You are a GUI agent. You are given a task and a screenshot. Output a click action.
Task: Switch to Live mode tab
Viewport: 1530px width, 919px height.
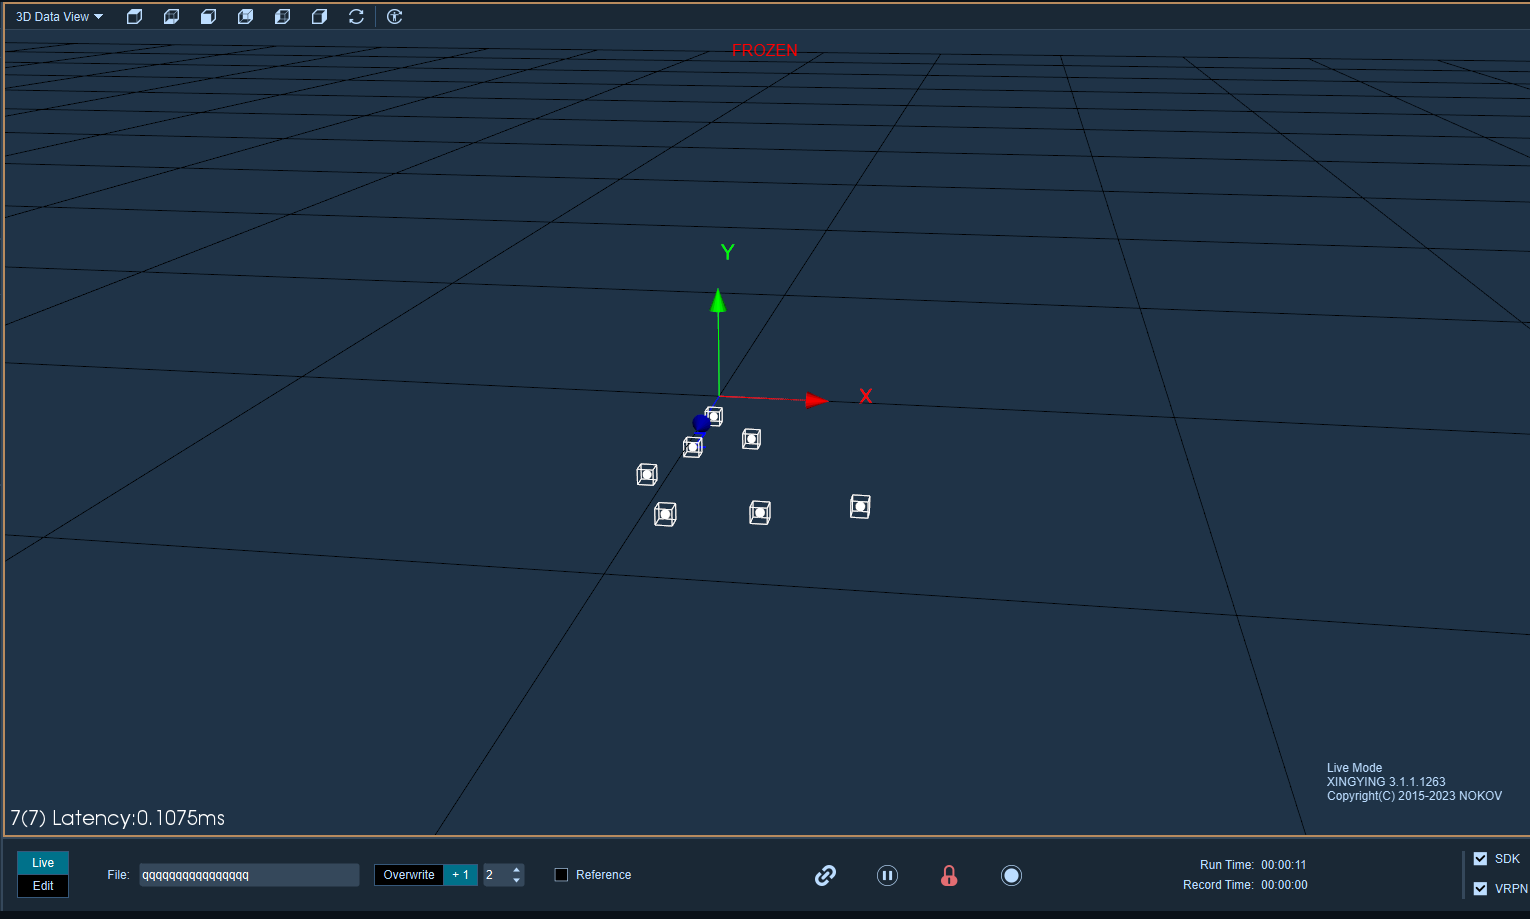[x=43, y=863]
